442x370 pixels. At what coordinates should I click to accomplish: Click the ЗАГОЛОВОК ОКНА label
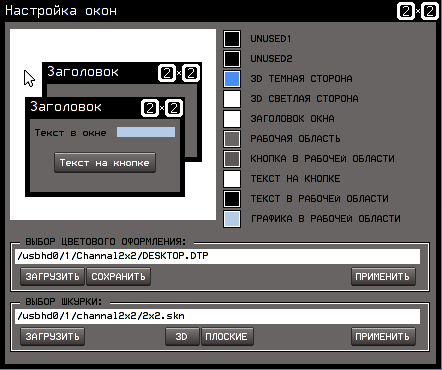coord(292,119)
